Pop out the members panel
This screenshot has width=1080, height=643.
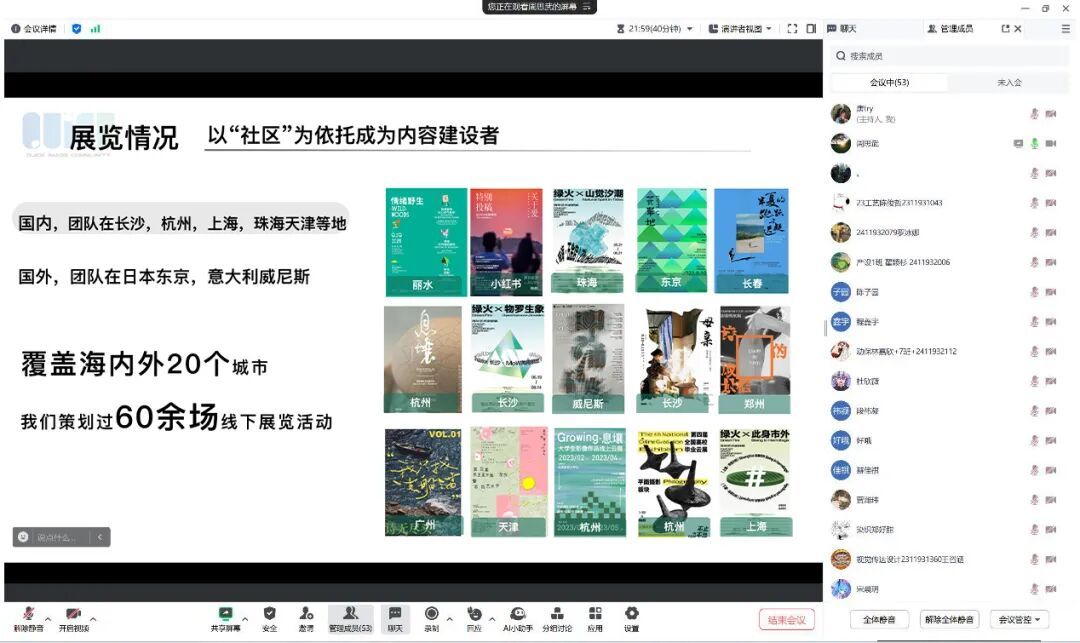pyautogui.click(x=1005, y=29)
